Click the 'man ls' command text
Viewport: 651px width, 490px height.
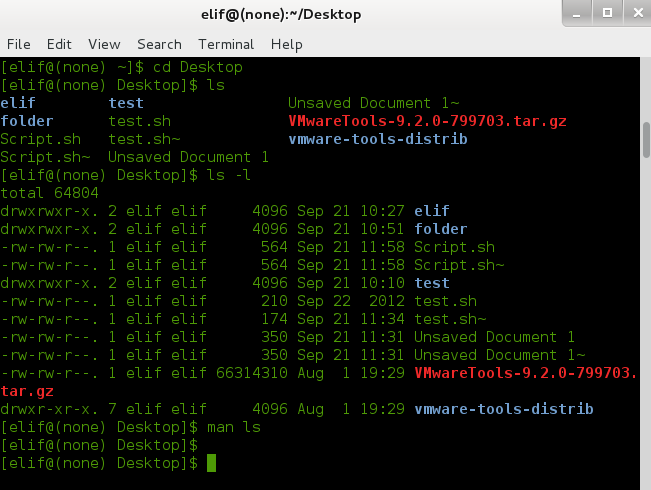pos(234,427)
